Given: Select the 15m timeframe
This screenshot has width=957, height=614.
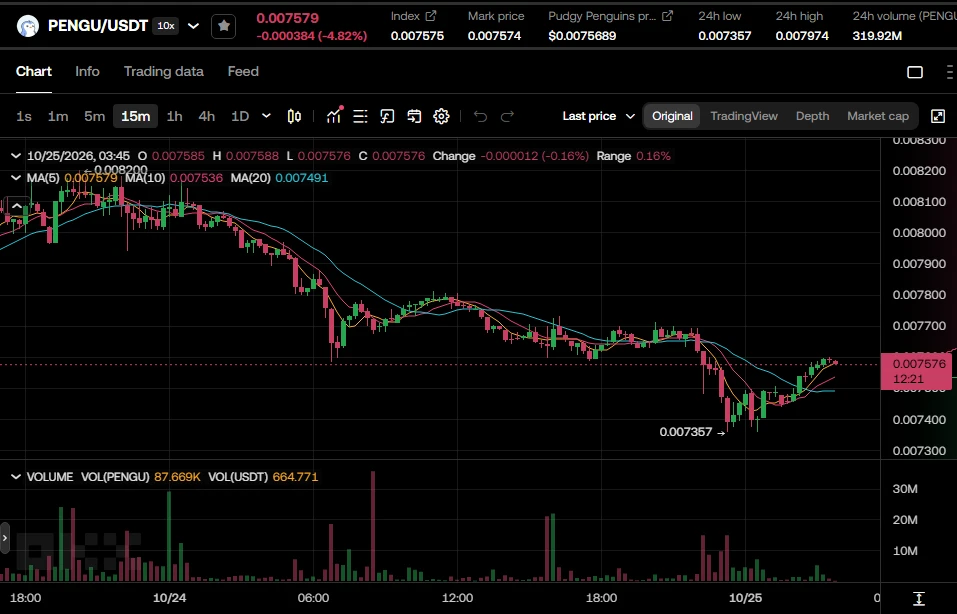Looking at the screenshot, I should 135,116.
